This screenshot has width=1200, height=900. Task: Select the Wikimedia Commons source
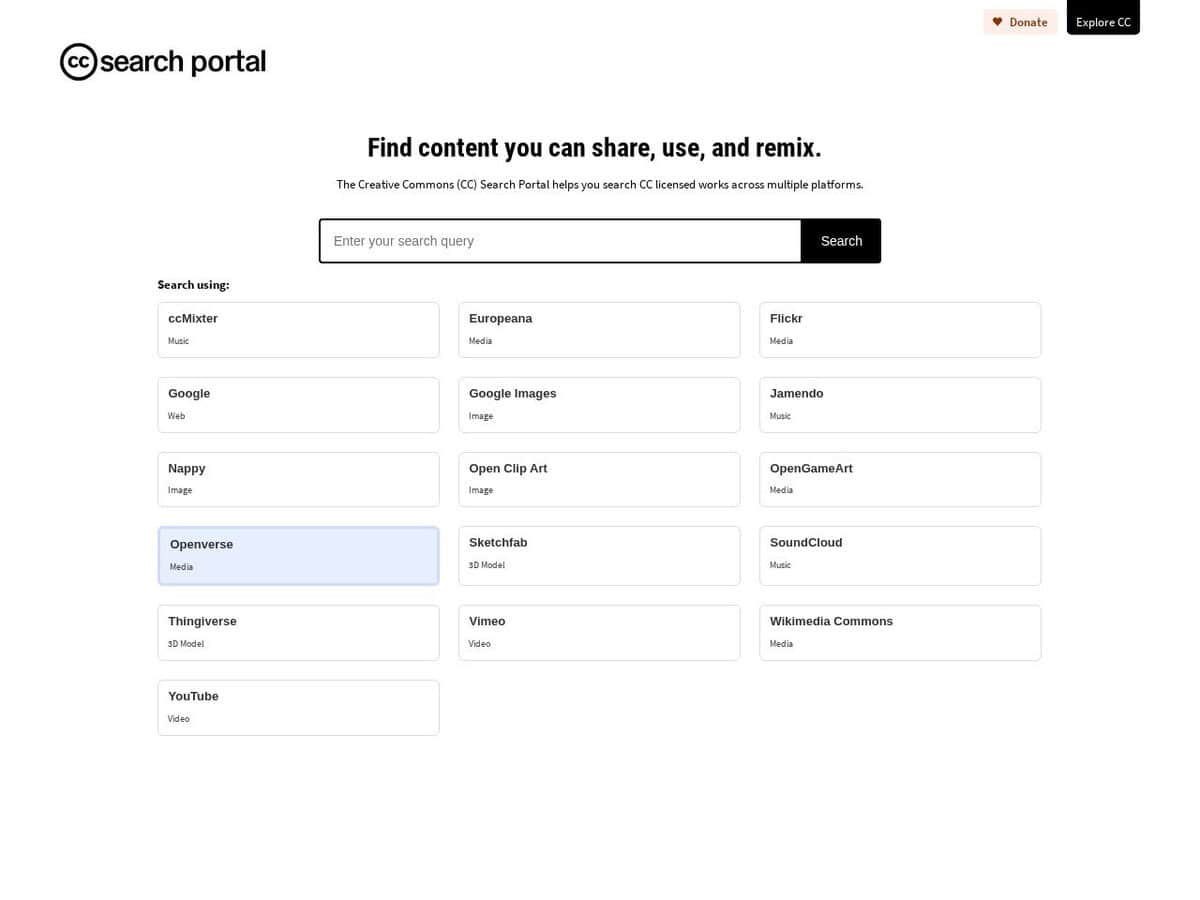click(900, 633)
